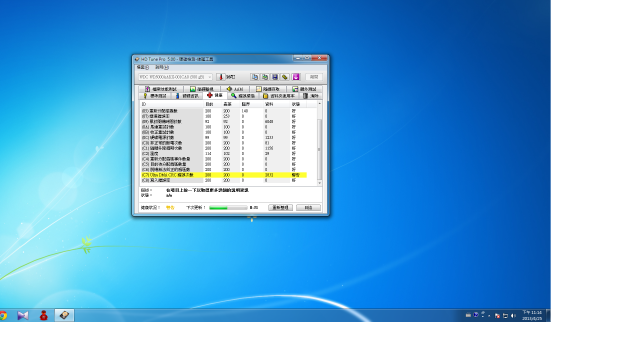640x360 pixels.
Task: Switch to the AAM tab
Action: click(x=235, y=89)
